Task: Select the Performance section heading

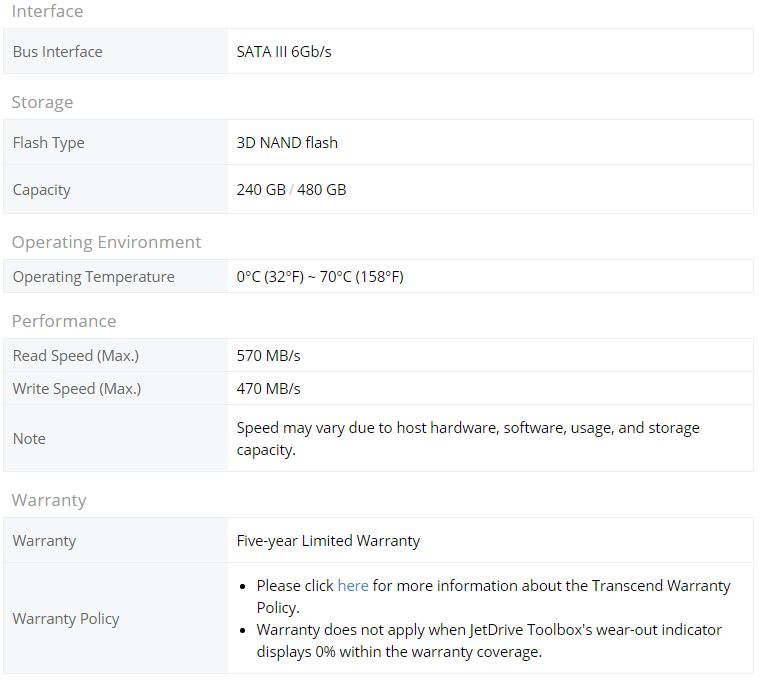Action: (64, 321)
